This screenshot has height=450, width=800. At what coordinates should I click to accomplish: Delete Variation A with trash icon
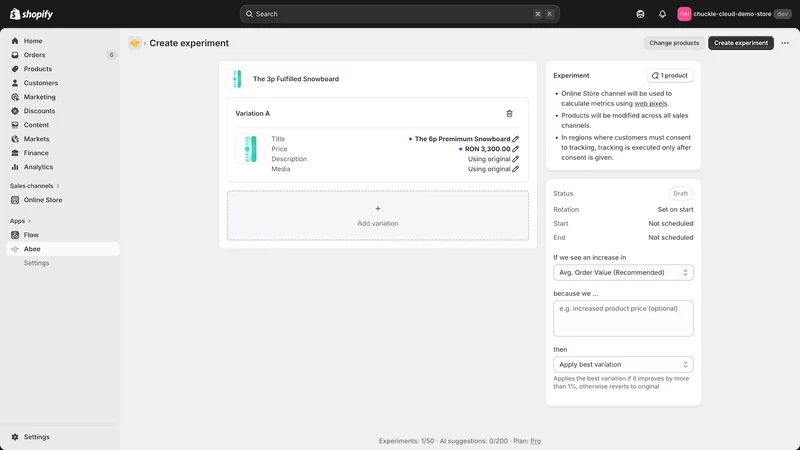click(x=509, y=113)
